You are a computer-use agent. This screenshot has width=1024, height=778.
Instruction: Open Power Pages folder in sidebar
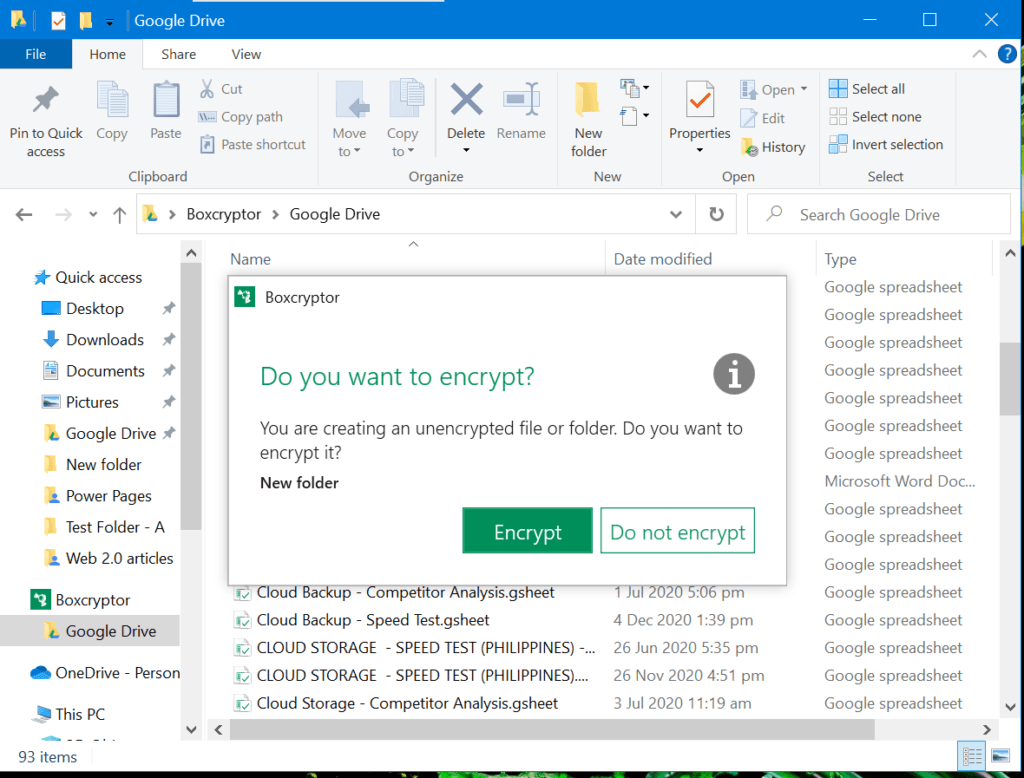108,496
